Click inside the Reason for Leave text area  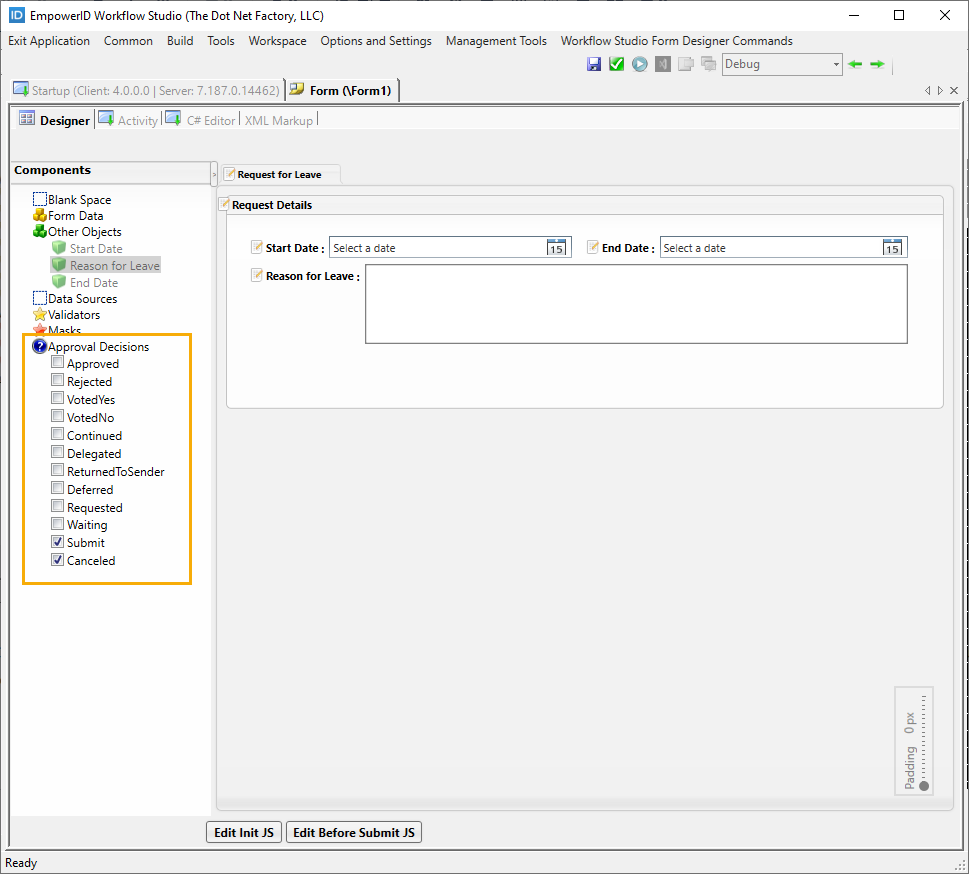click(x=636, y=304)
